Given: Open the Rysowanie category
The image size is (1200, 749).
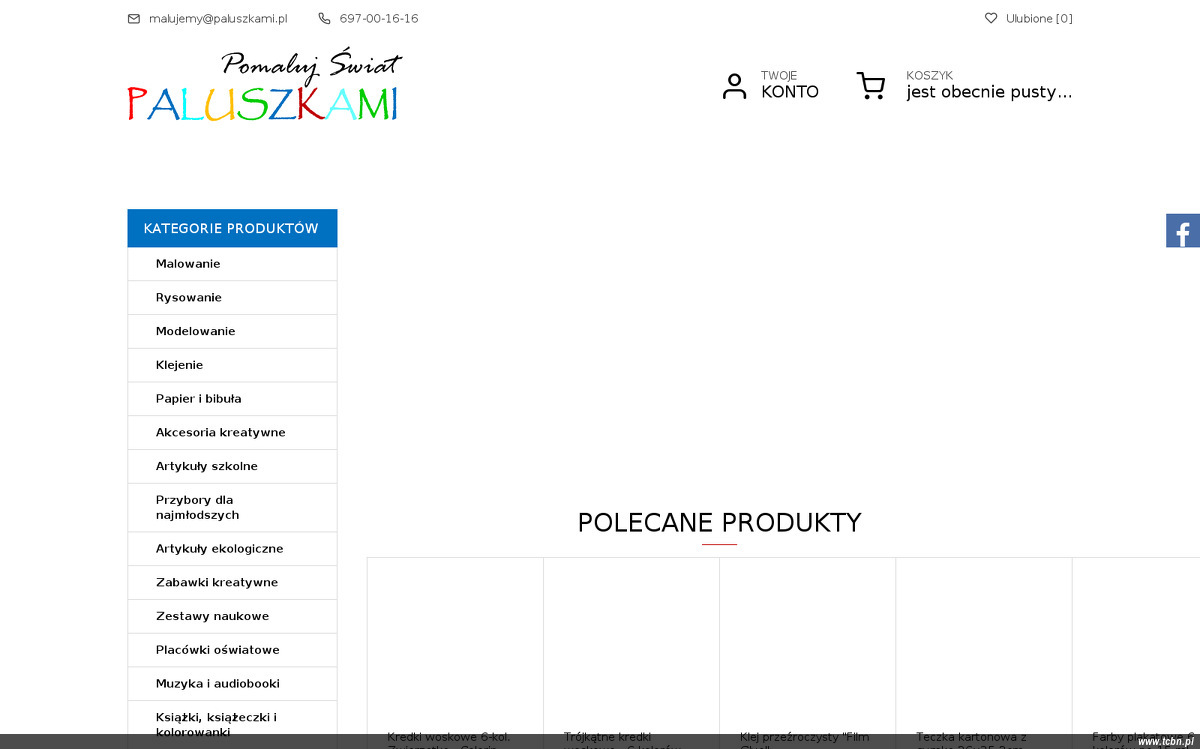Looking at the screenshot, I should [x=232, y=298].
